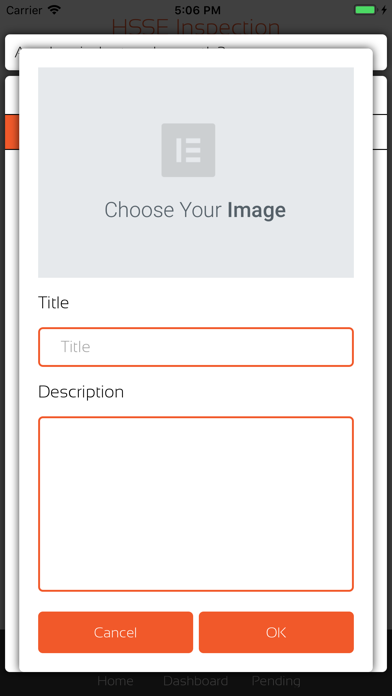Click the 5:06 PM clock
The height and width of the screenshot is (696, 392).
tap(196, 10)
